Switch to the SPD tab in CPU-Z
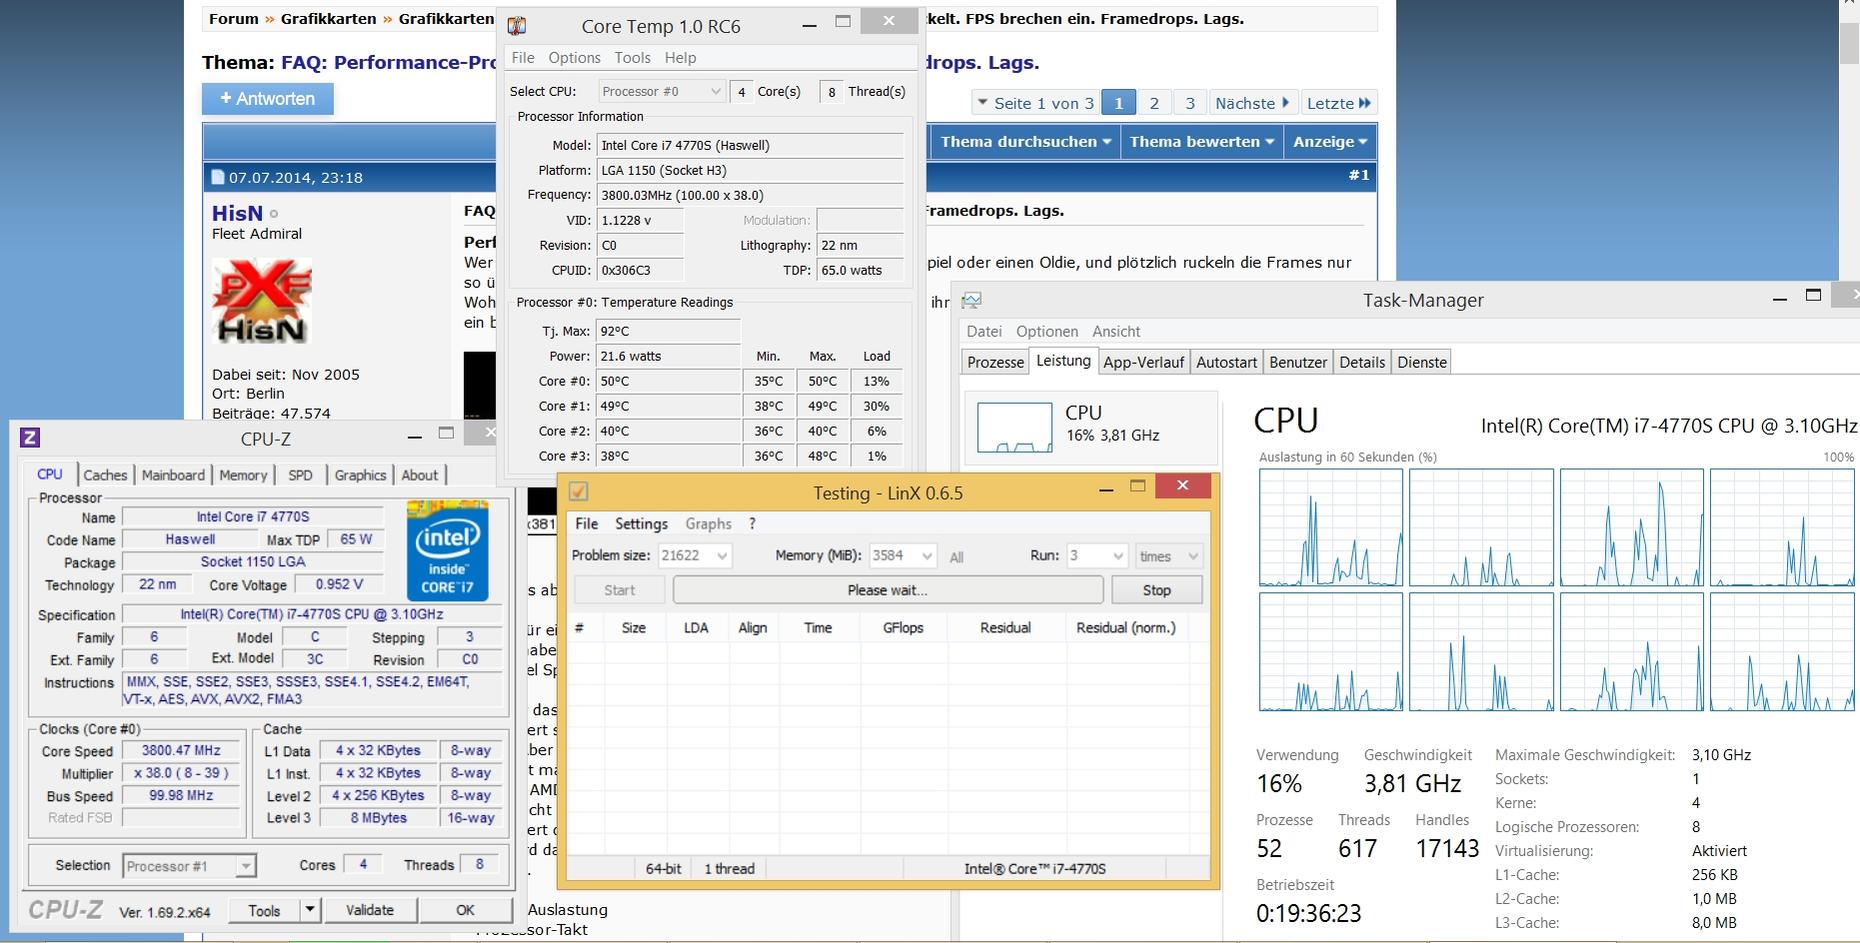Viewport: 1860px width, 943px height. (x=300, y=475)
